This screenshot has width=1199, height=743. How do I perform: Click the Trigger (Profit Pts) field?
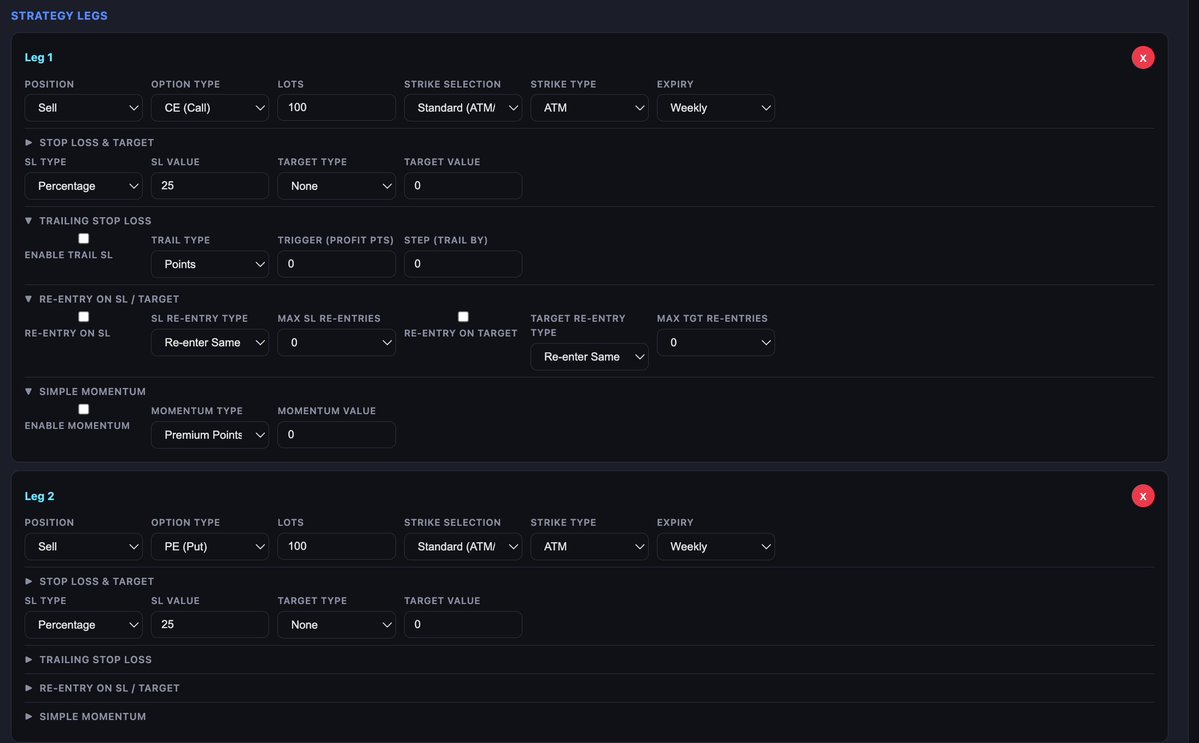pyautogui.click(x=336, y=264)
